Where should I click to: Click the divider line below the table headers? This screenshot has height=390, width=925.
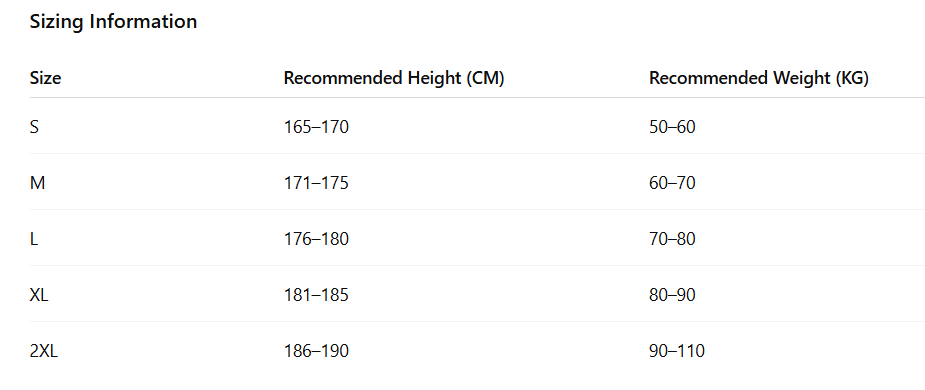[x=477, y=97]
